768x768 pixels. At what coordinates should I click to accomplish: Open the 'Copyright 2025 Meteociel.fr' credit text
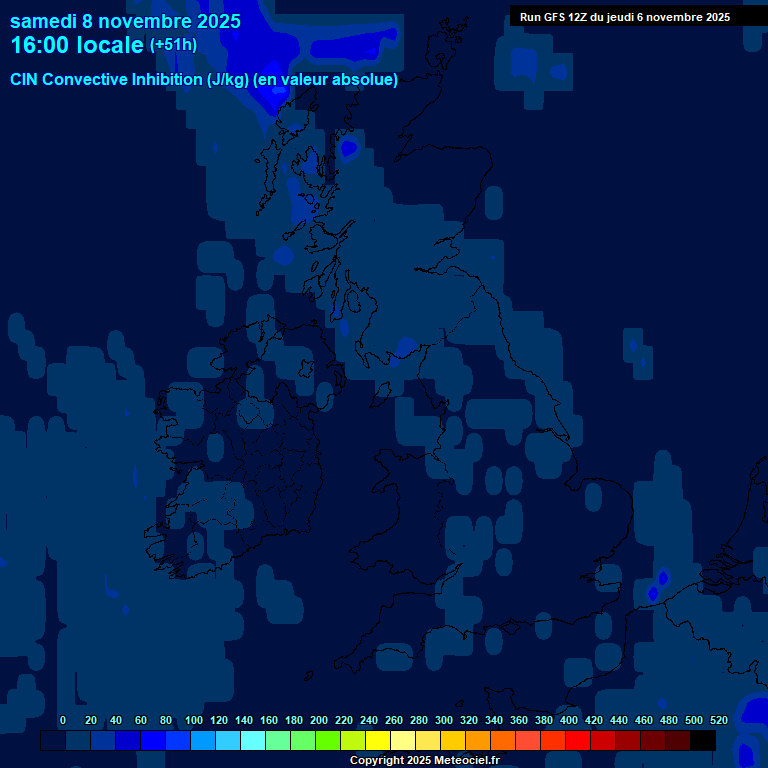(x=424, y=761)
